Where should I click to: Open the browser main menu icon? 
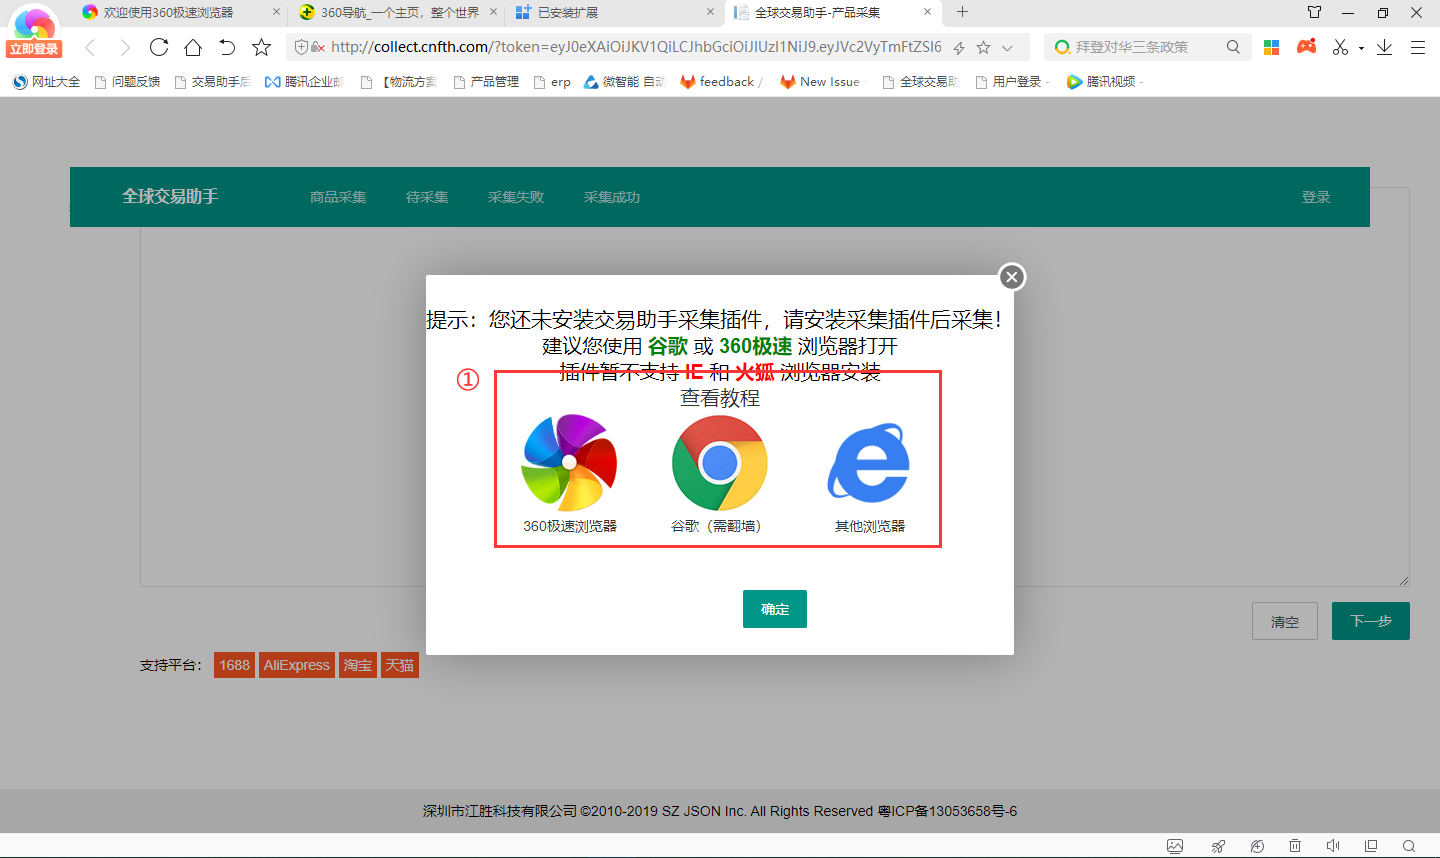[x=1418, y=47]
